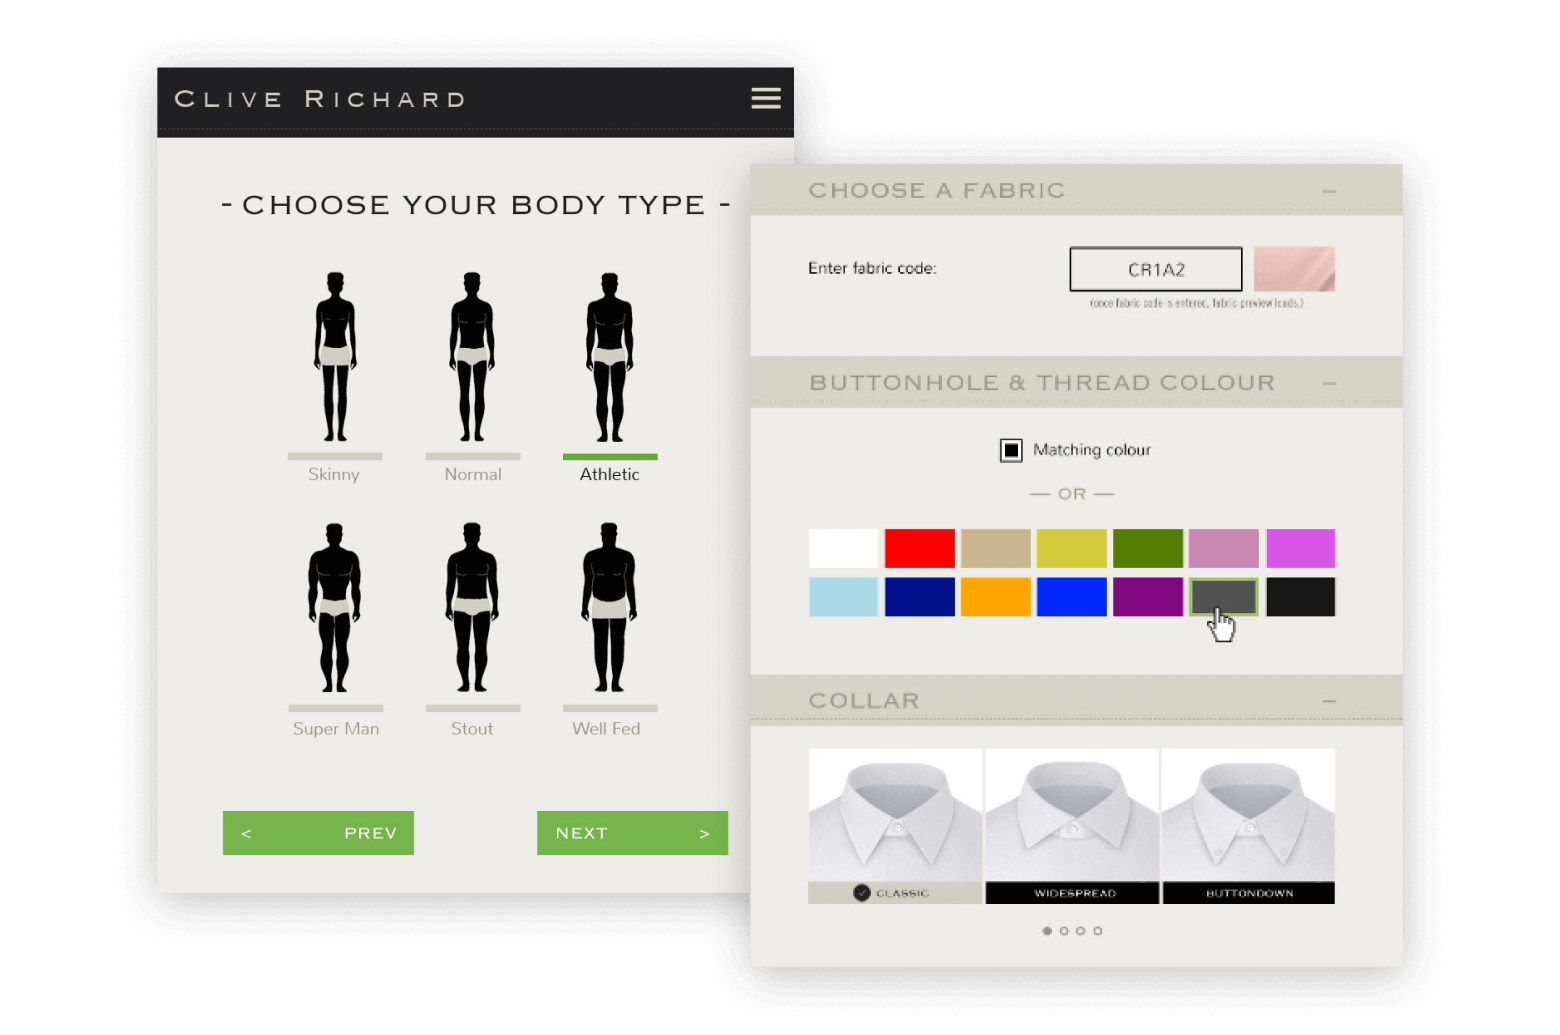1560x1035 pixels.
Task: Choose the Stout body type figure
Action: (x=472, y=608)
